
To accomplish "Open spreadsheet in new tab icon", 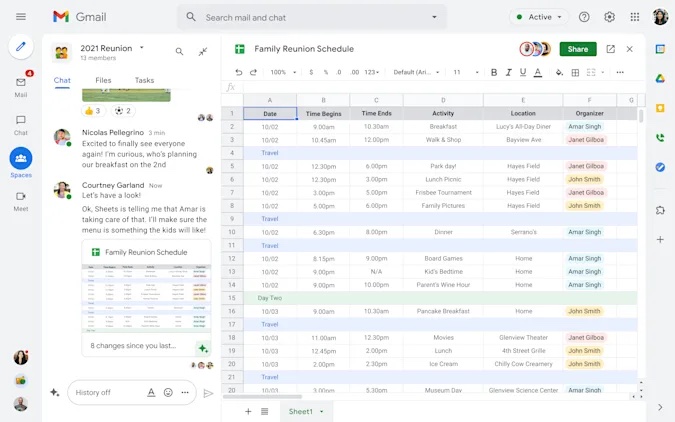I will (x=610, y=49).
